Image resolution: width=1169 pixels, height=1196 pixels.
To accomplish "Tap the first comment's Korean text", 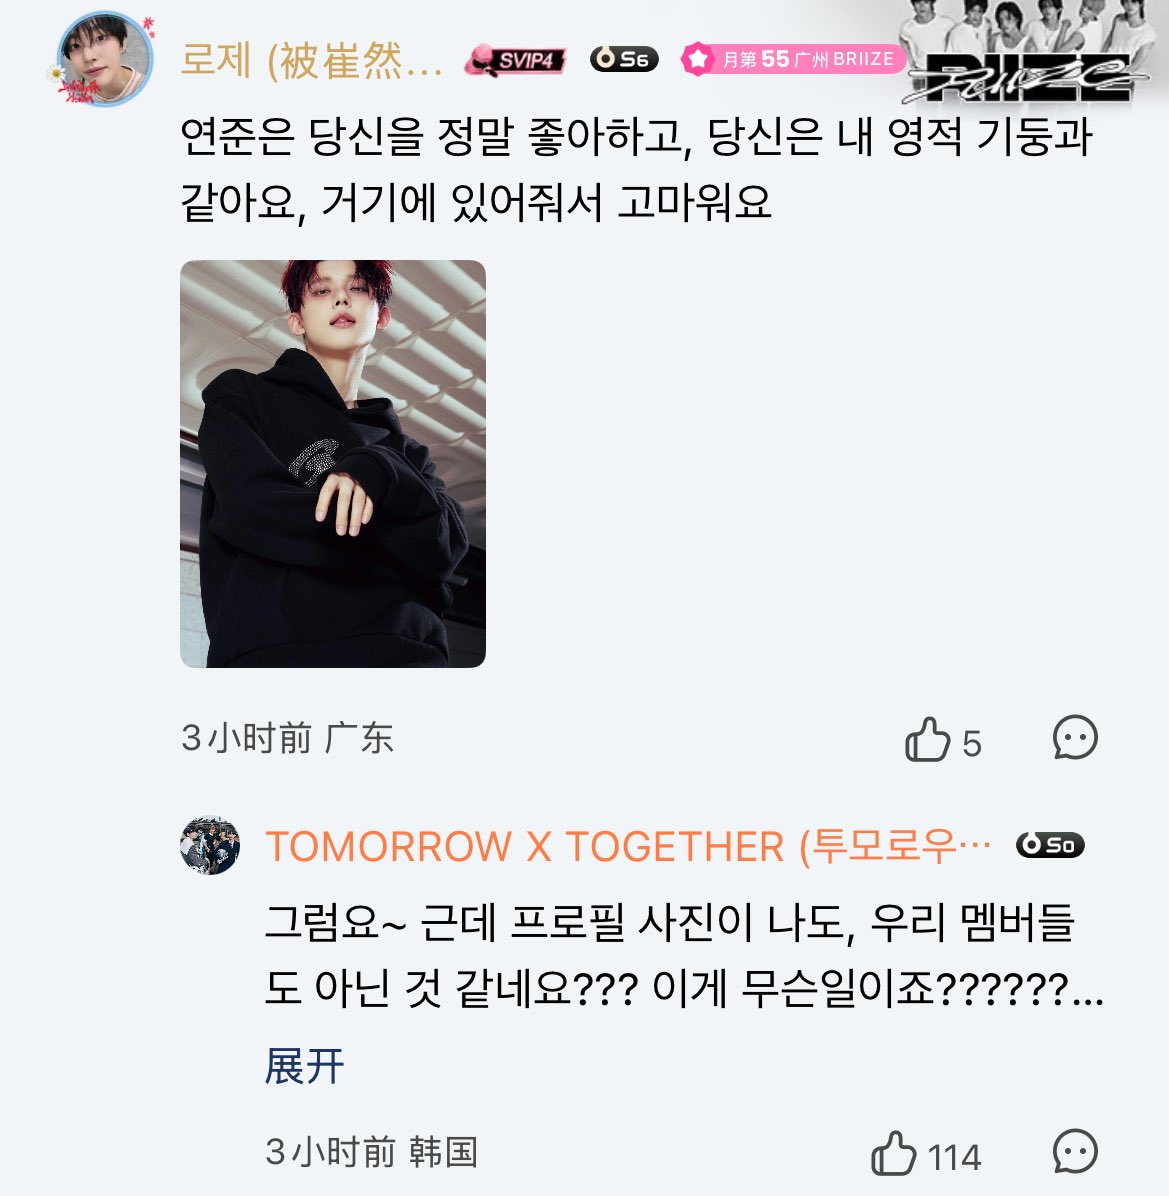I will 637,170.
